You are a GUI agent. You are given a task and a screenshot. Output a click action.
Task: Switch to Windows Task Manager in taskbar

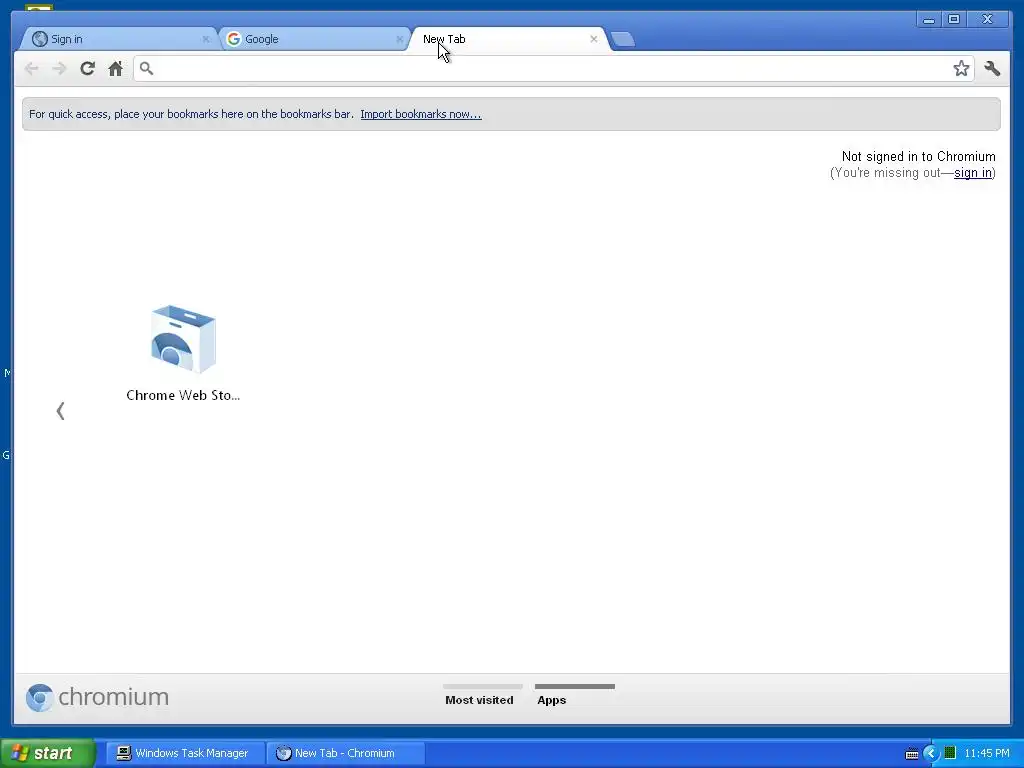[185, 753]
